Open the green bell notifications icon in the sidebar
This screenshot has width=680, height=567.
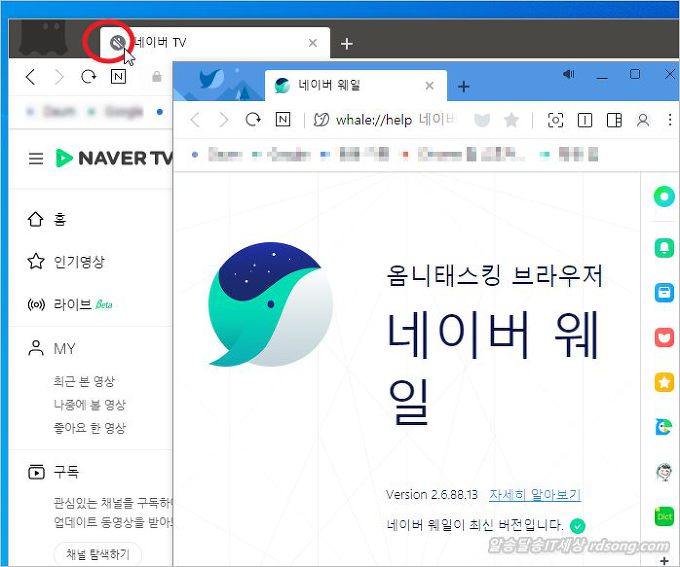click(x=664, y=247)
